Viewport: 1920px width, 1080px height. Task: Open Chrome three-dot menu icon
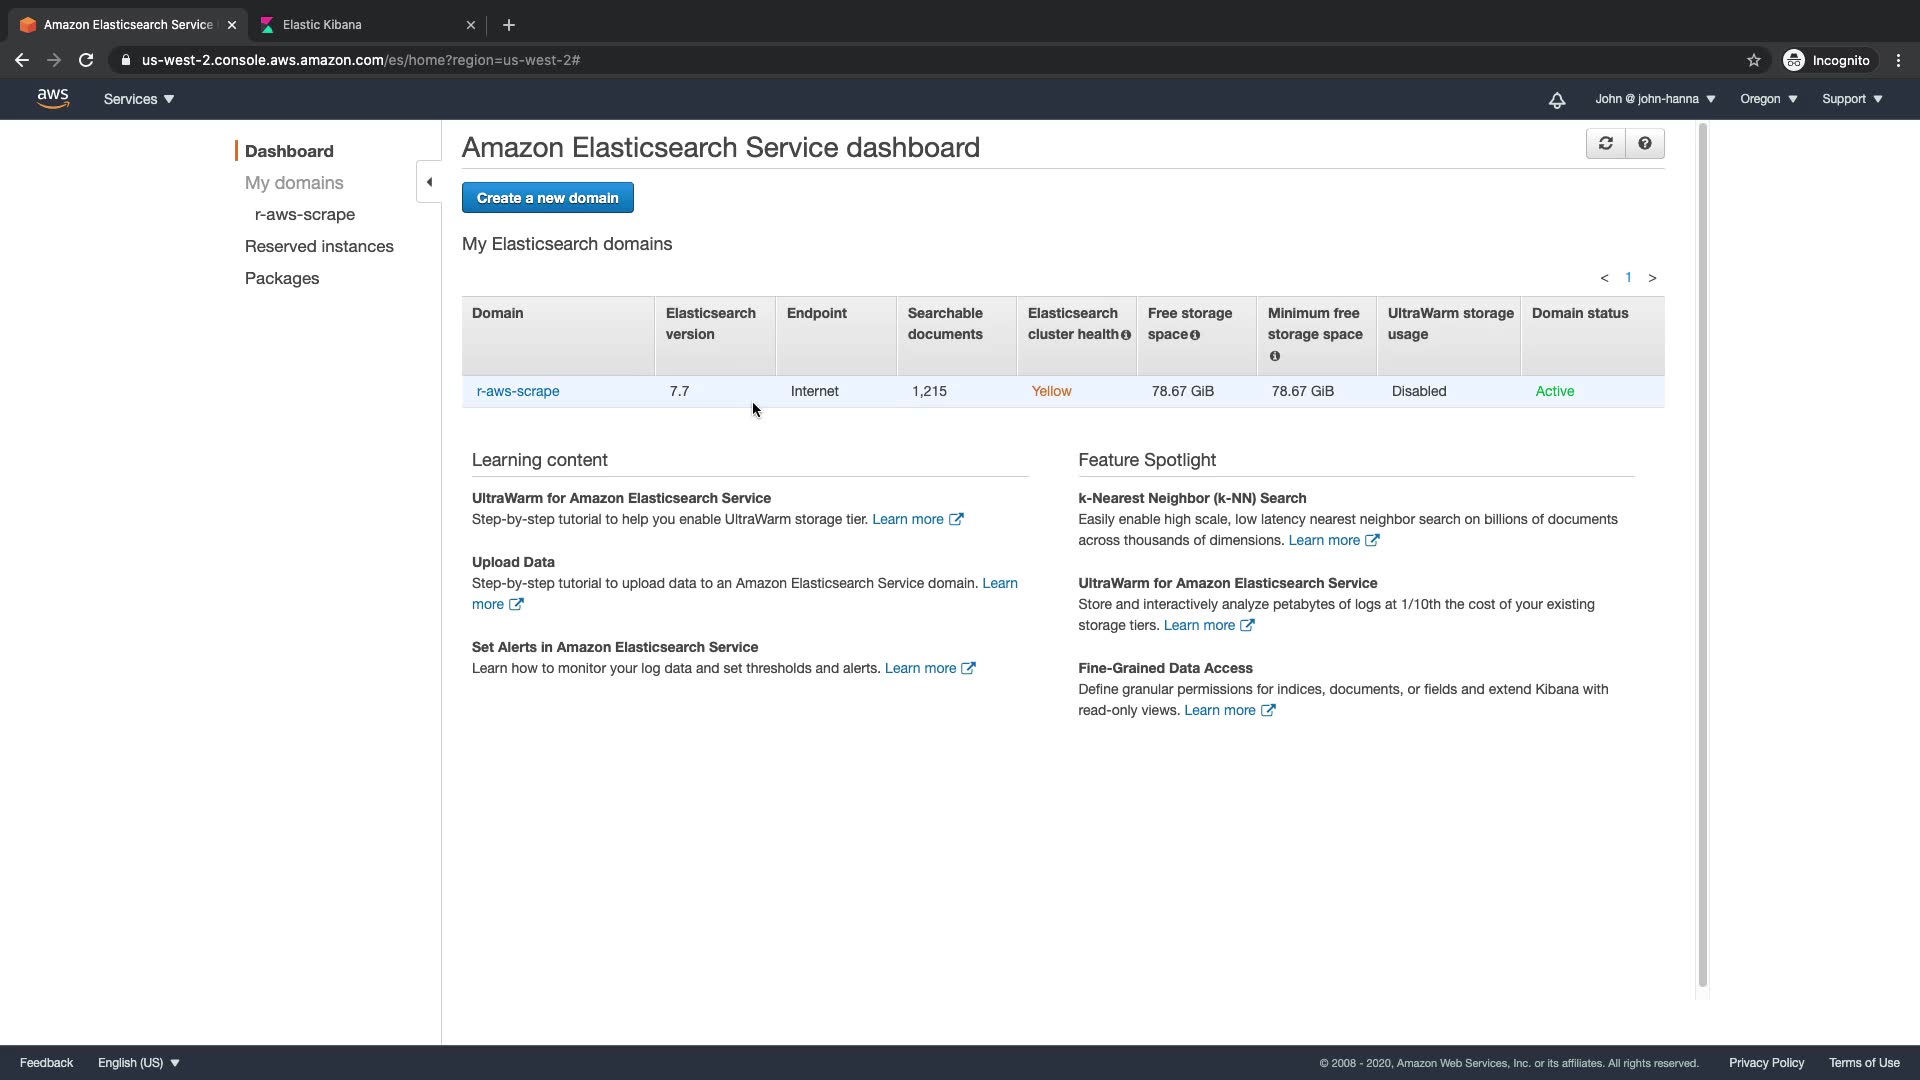point(1898,60)
